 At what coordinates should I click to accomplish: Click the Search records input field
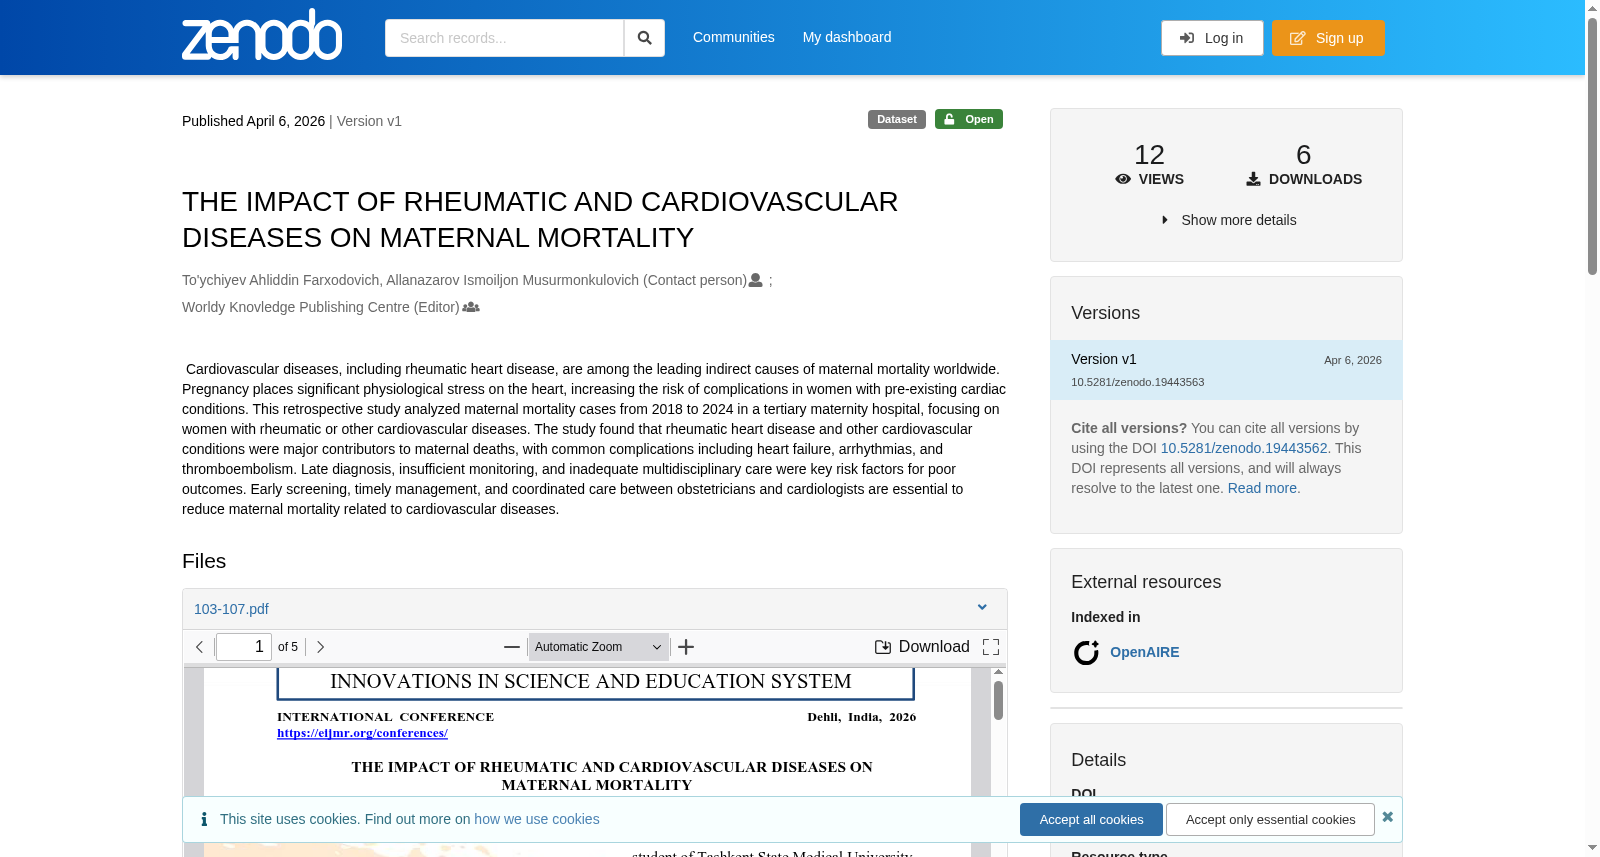click(x=504, y=38)
